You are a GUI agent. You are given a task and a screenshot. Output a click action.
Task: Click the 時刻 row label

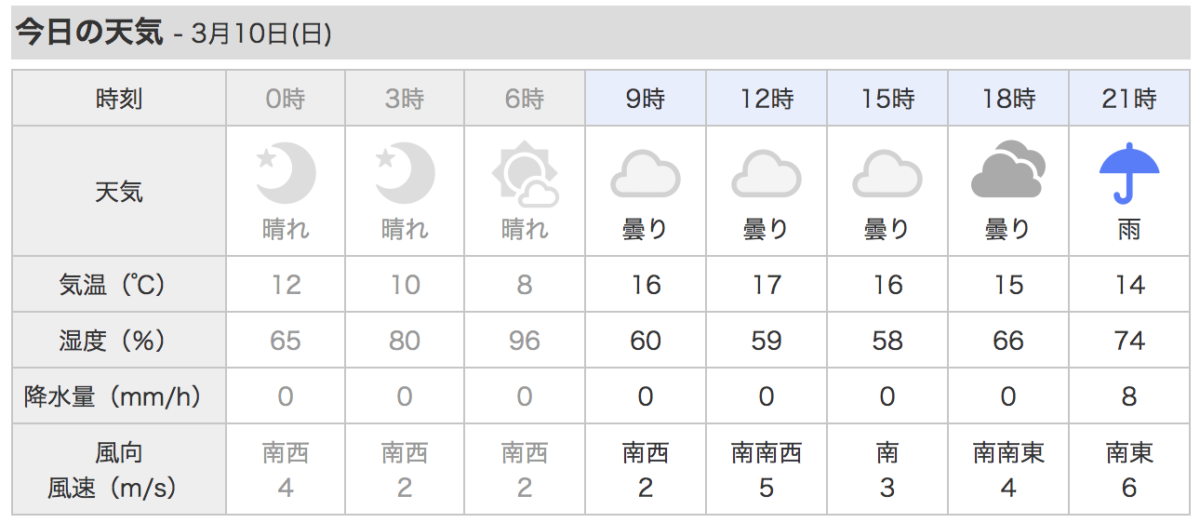click(x=119, y=98)
